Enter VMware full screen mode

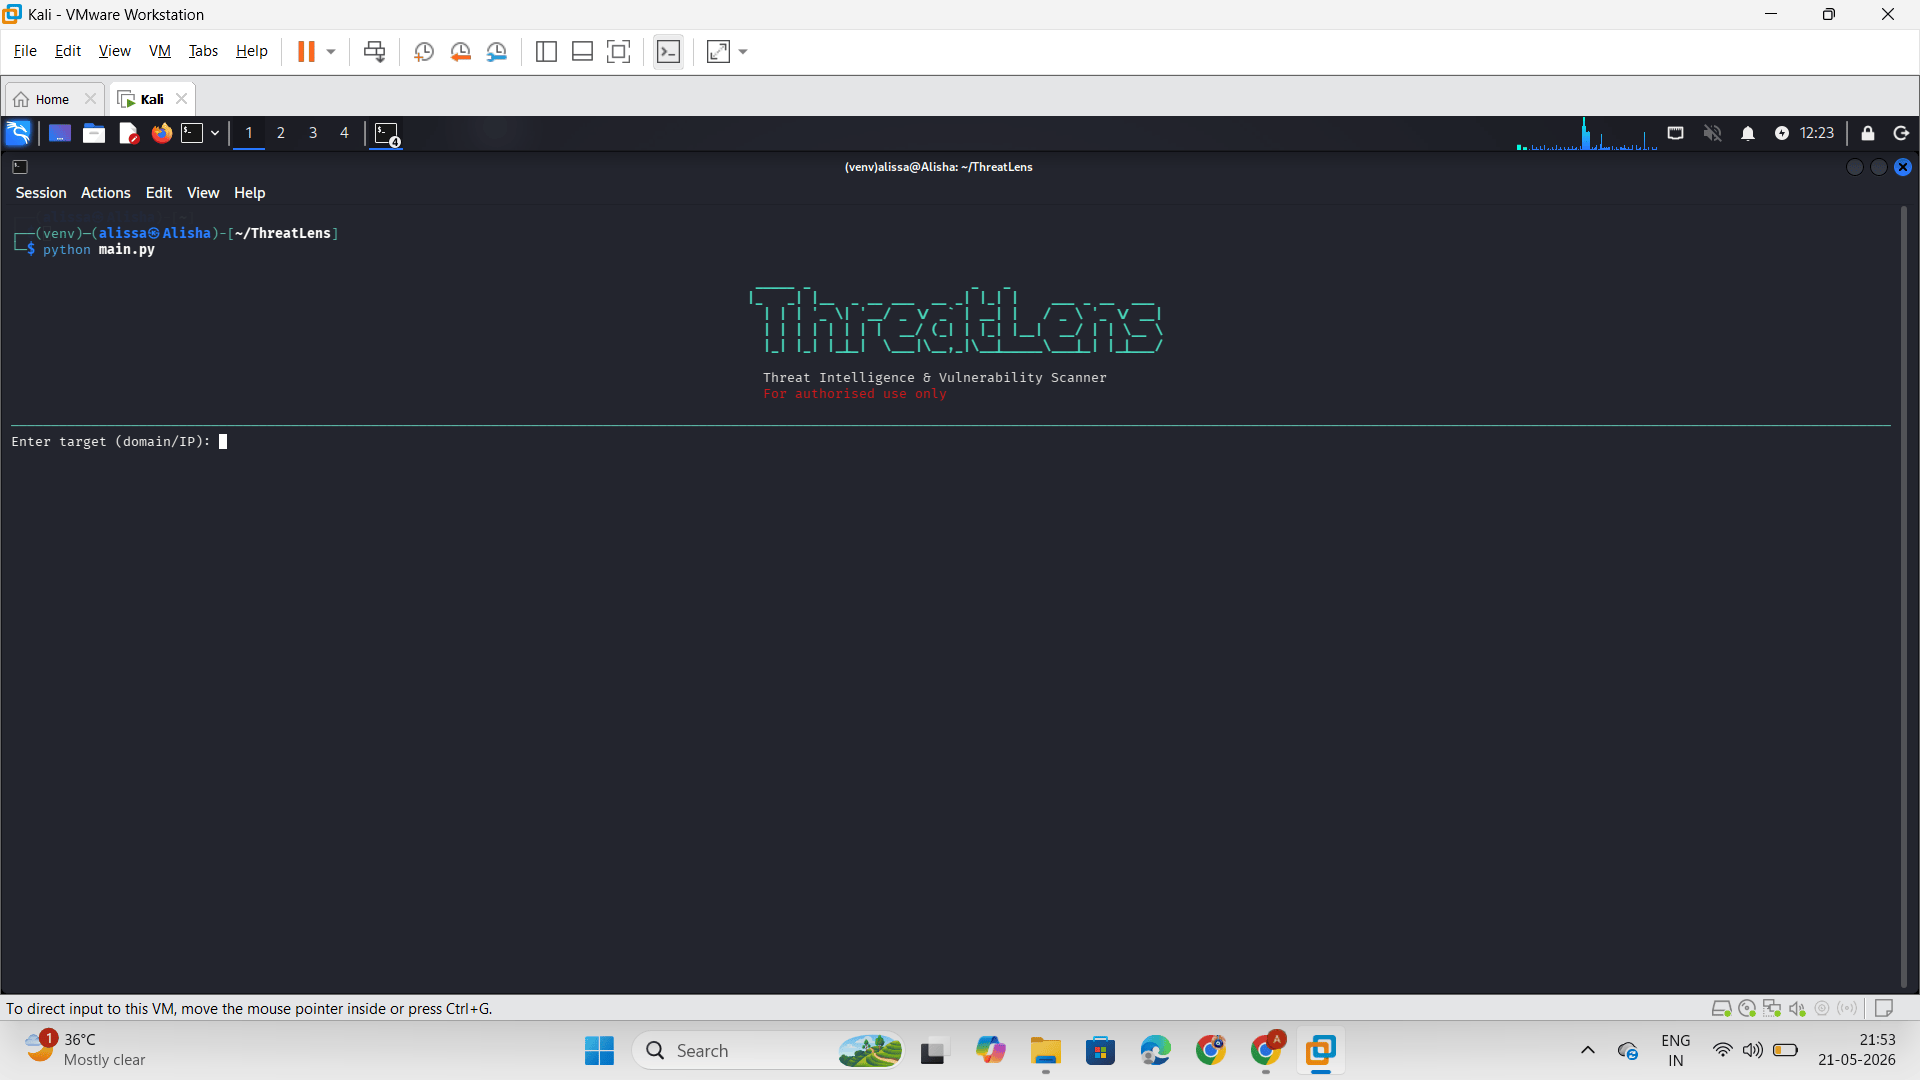click(619, 51)
